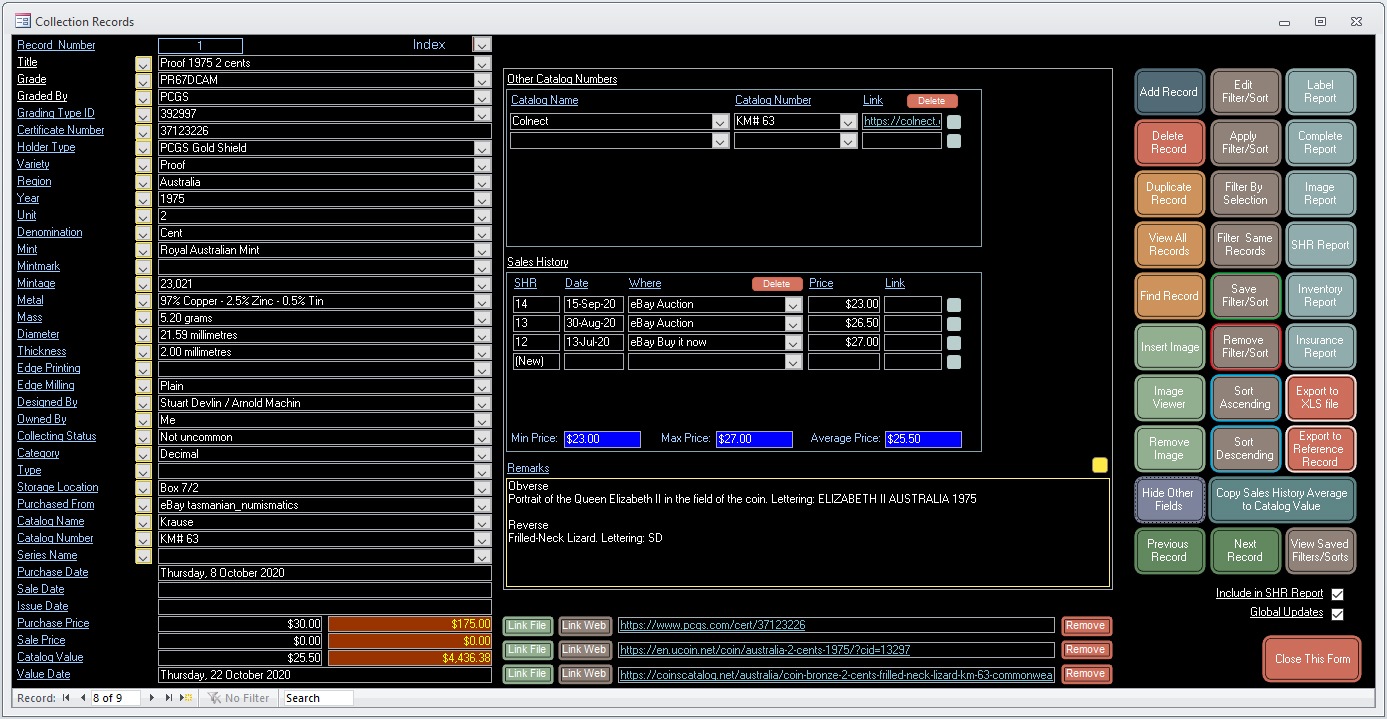Toggle Include in SHR Report checkbox
The width and height of the screenshot is (1387, 719).
pyautogui.click(x=1337, y=594)
